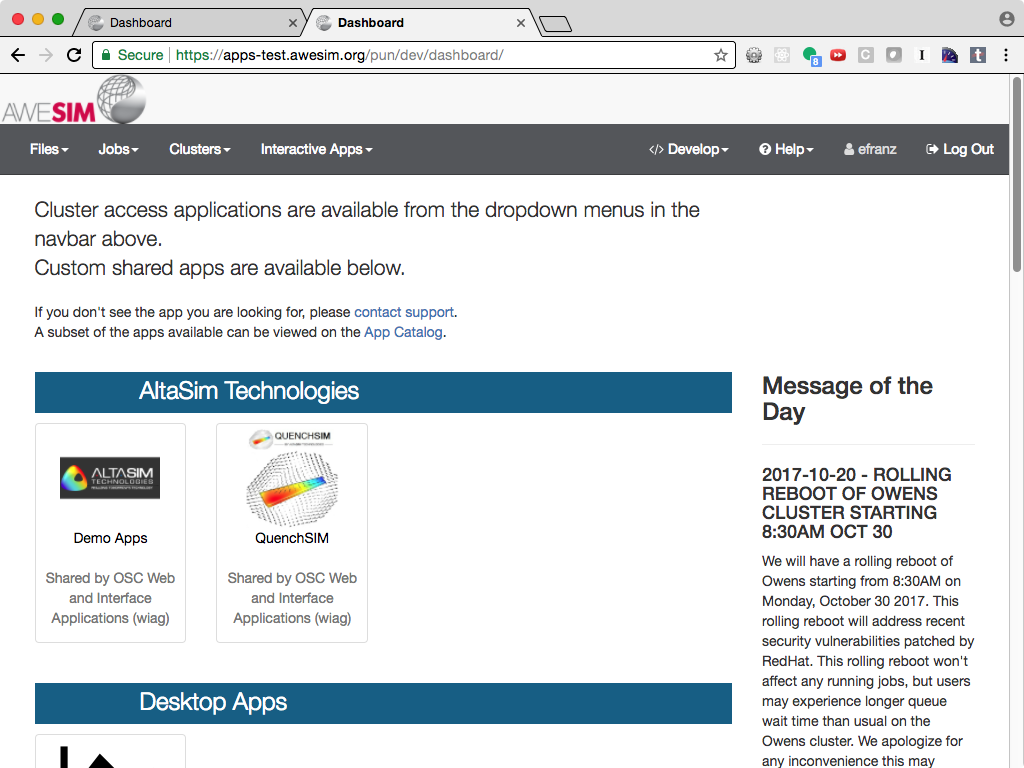Open the Help dropdown
Image resolution: width=1024 pixels, height=768 pixels.
click(x=786, y=149)
